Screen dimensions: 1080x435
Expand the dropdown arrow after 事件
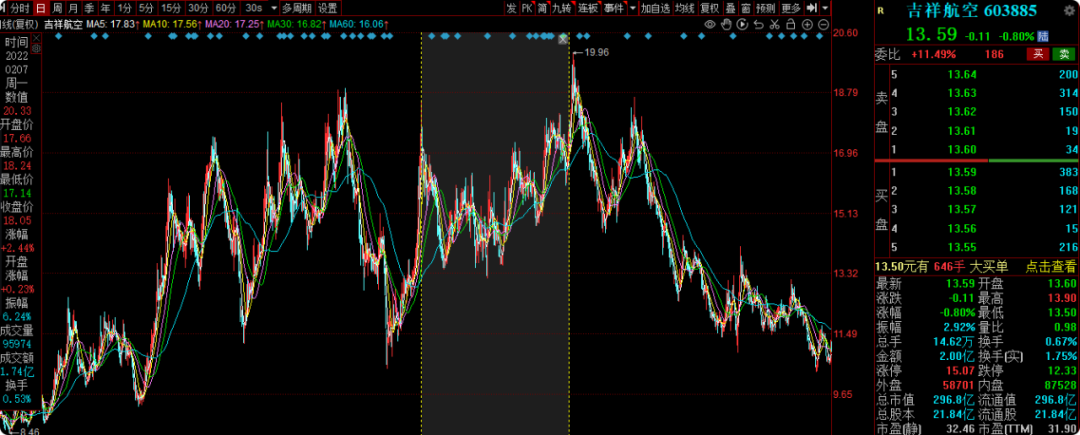(x=632, y=8)
